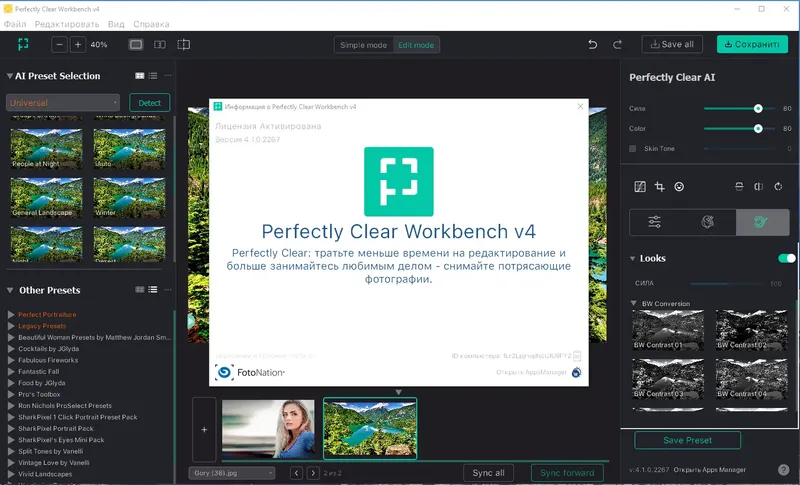
Task: Select before/after divider view icon
Action: coord(184,44)
